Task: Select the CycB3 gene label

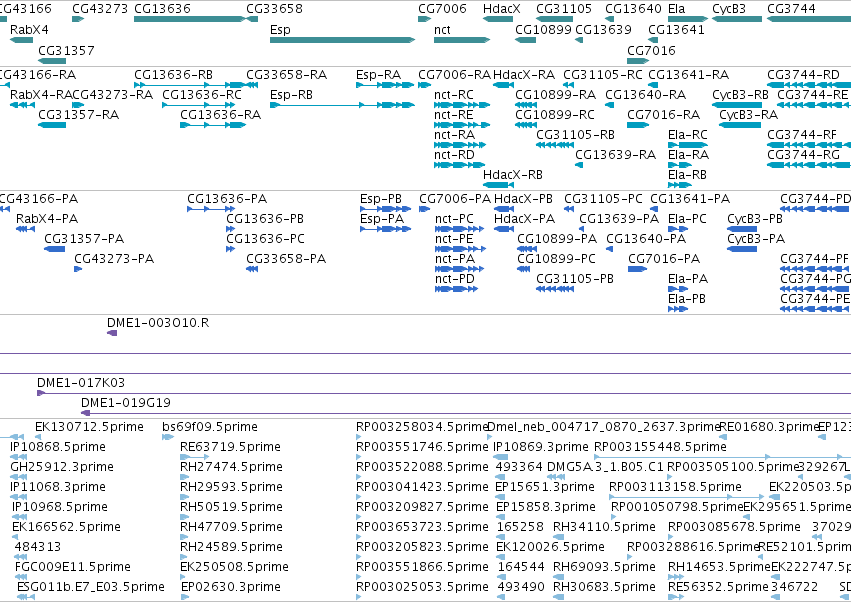Action: coord(729,9)
